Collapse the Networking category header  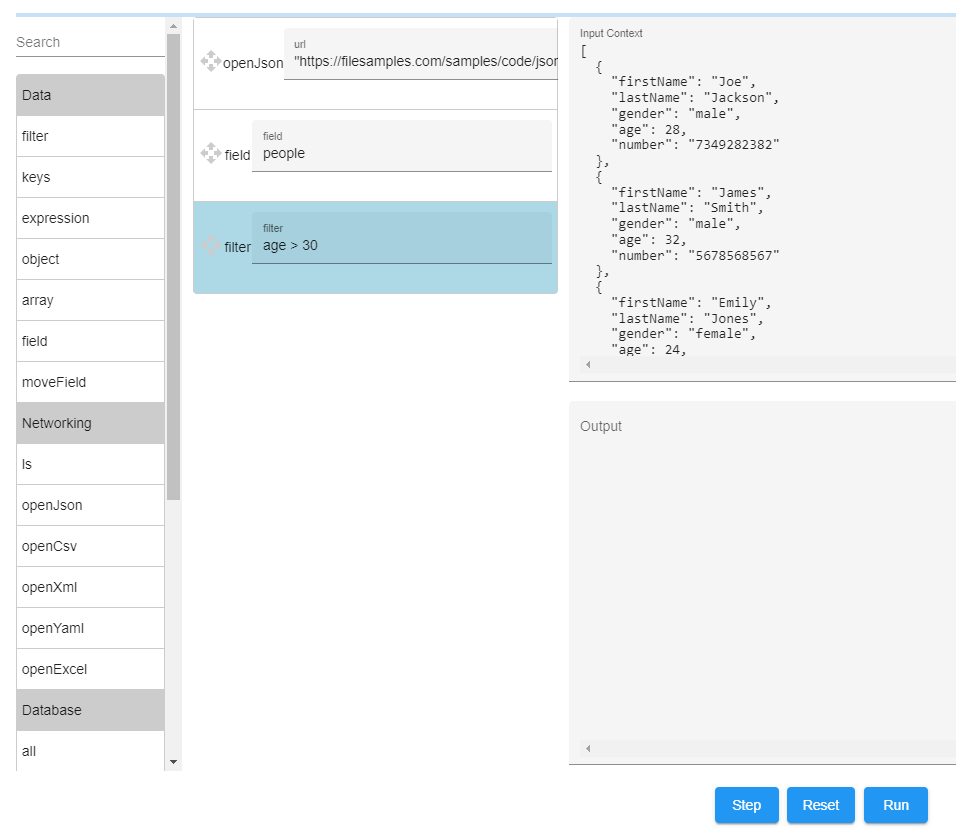coord(90,423)
